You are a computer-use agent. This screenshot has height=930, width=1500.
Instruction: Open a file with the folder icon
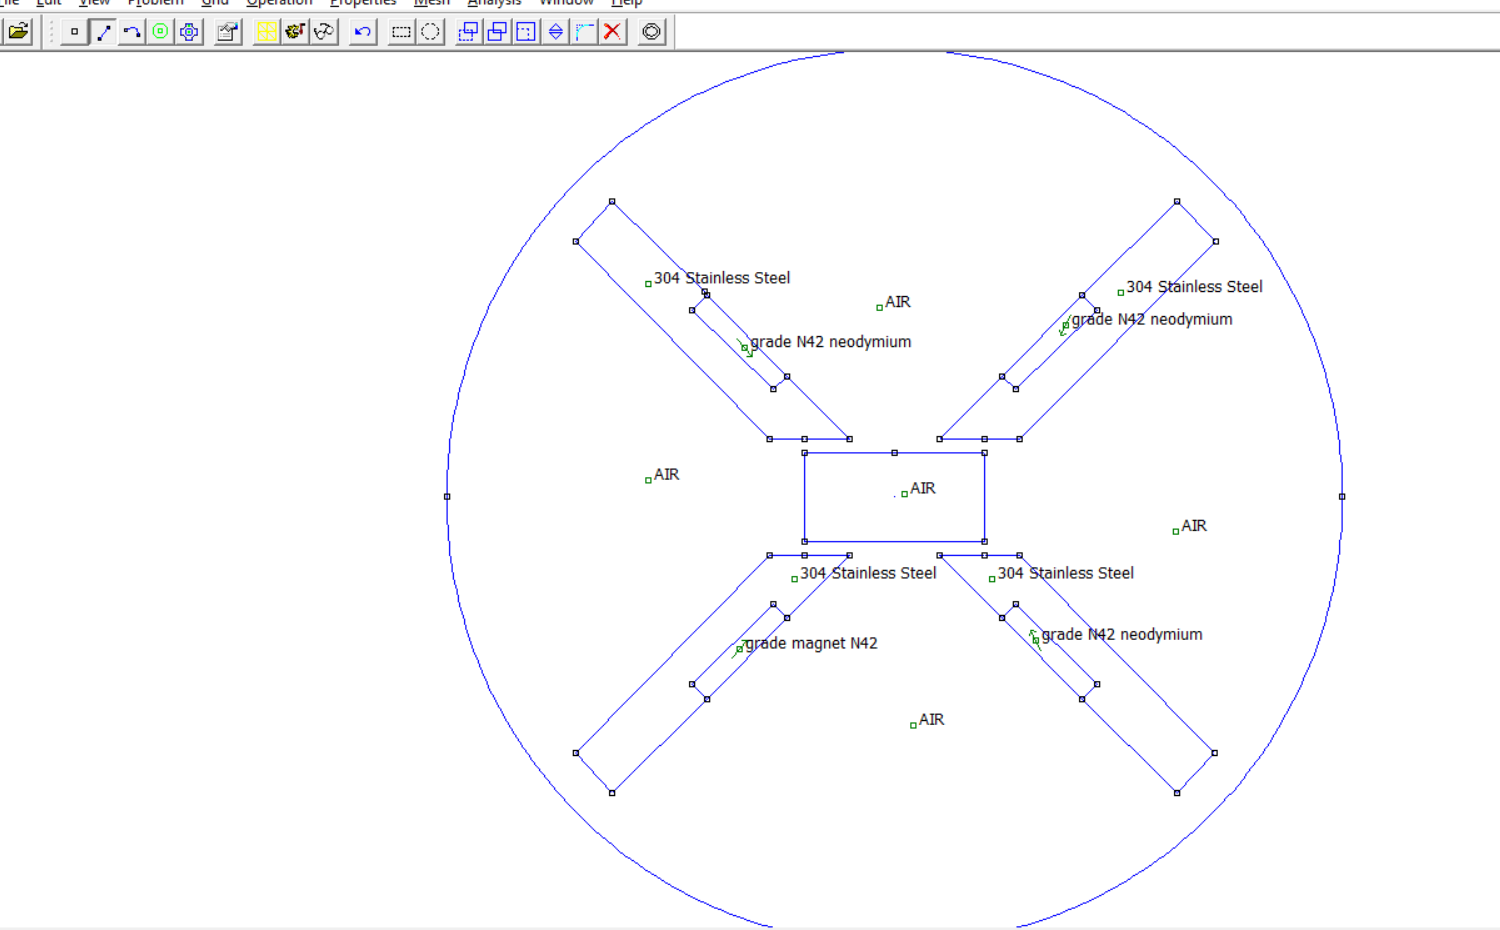click(18, 32)
